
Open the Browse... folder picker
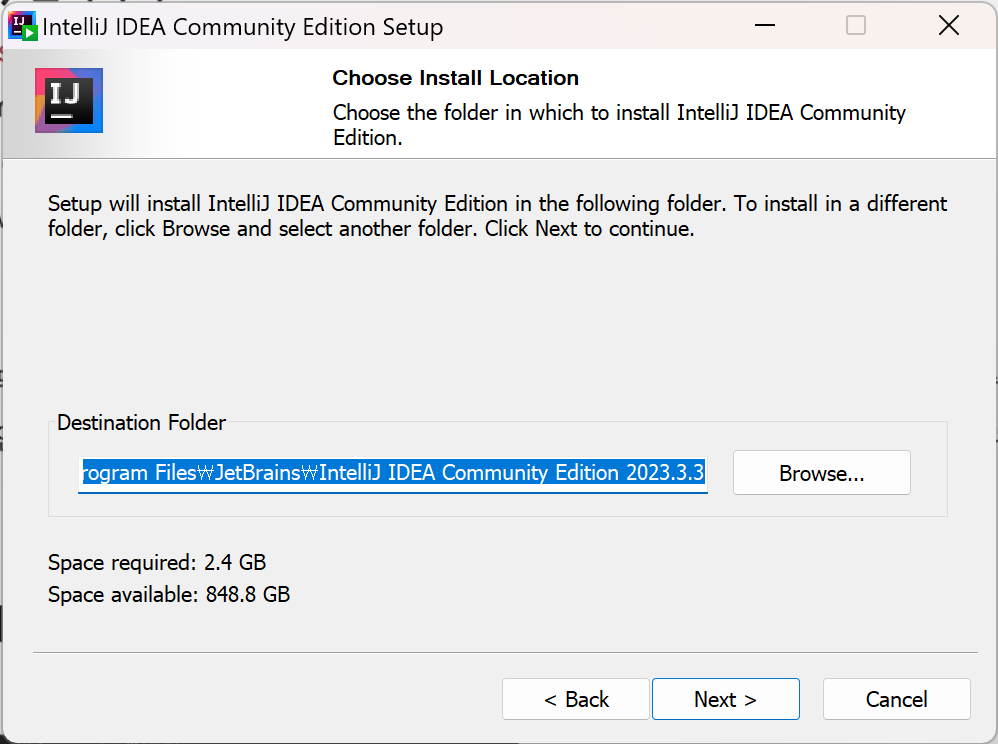click(x=821, y=473)
